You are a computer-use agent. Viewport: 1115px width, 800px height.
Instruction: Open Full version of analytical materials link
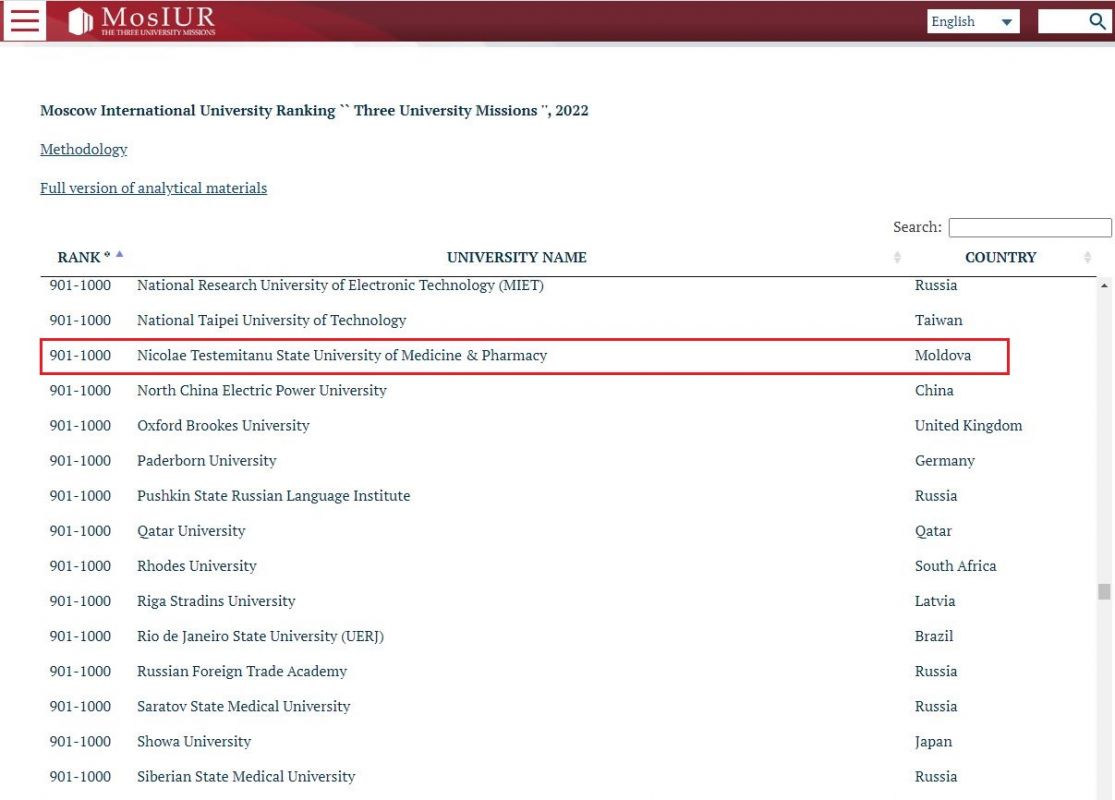tap(153, 188)
